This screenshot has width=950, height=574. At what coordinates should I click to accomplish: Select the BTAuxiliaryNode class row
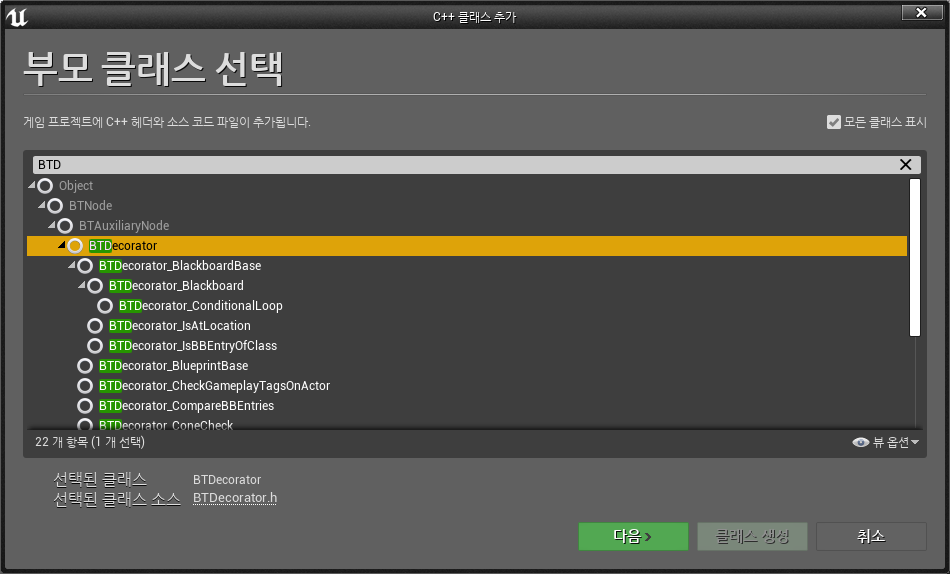467,225
